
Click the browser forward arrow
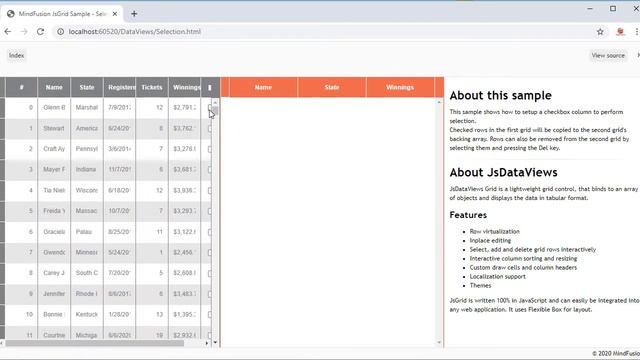tap(24, 31)
